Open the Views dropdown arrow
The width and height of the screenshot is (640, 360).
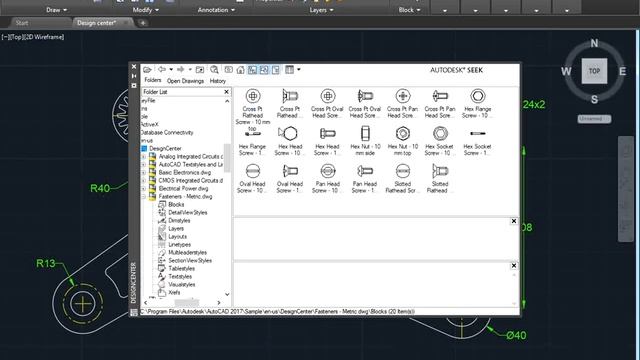299,70
